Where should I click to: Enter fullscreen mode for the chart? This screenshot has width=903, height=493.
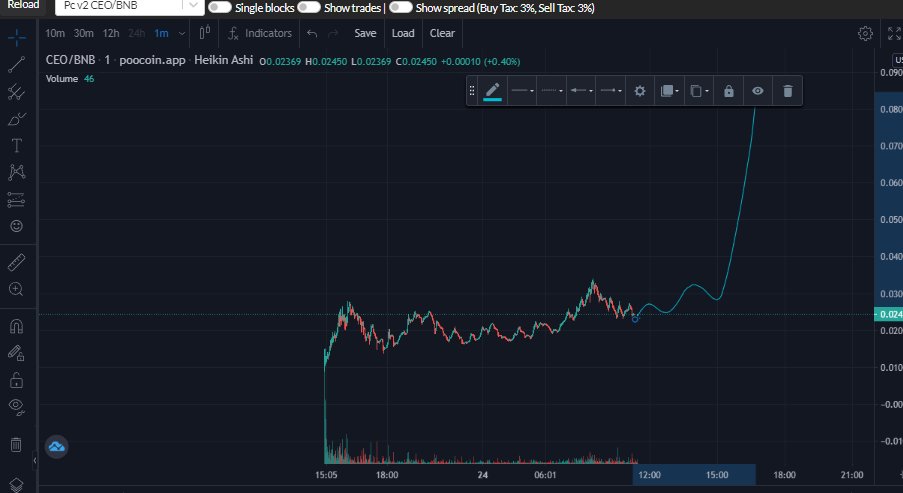pyautogui.click(x=894, y=33)
